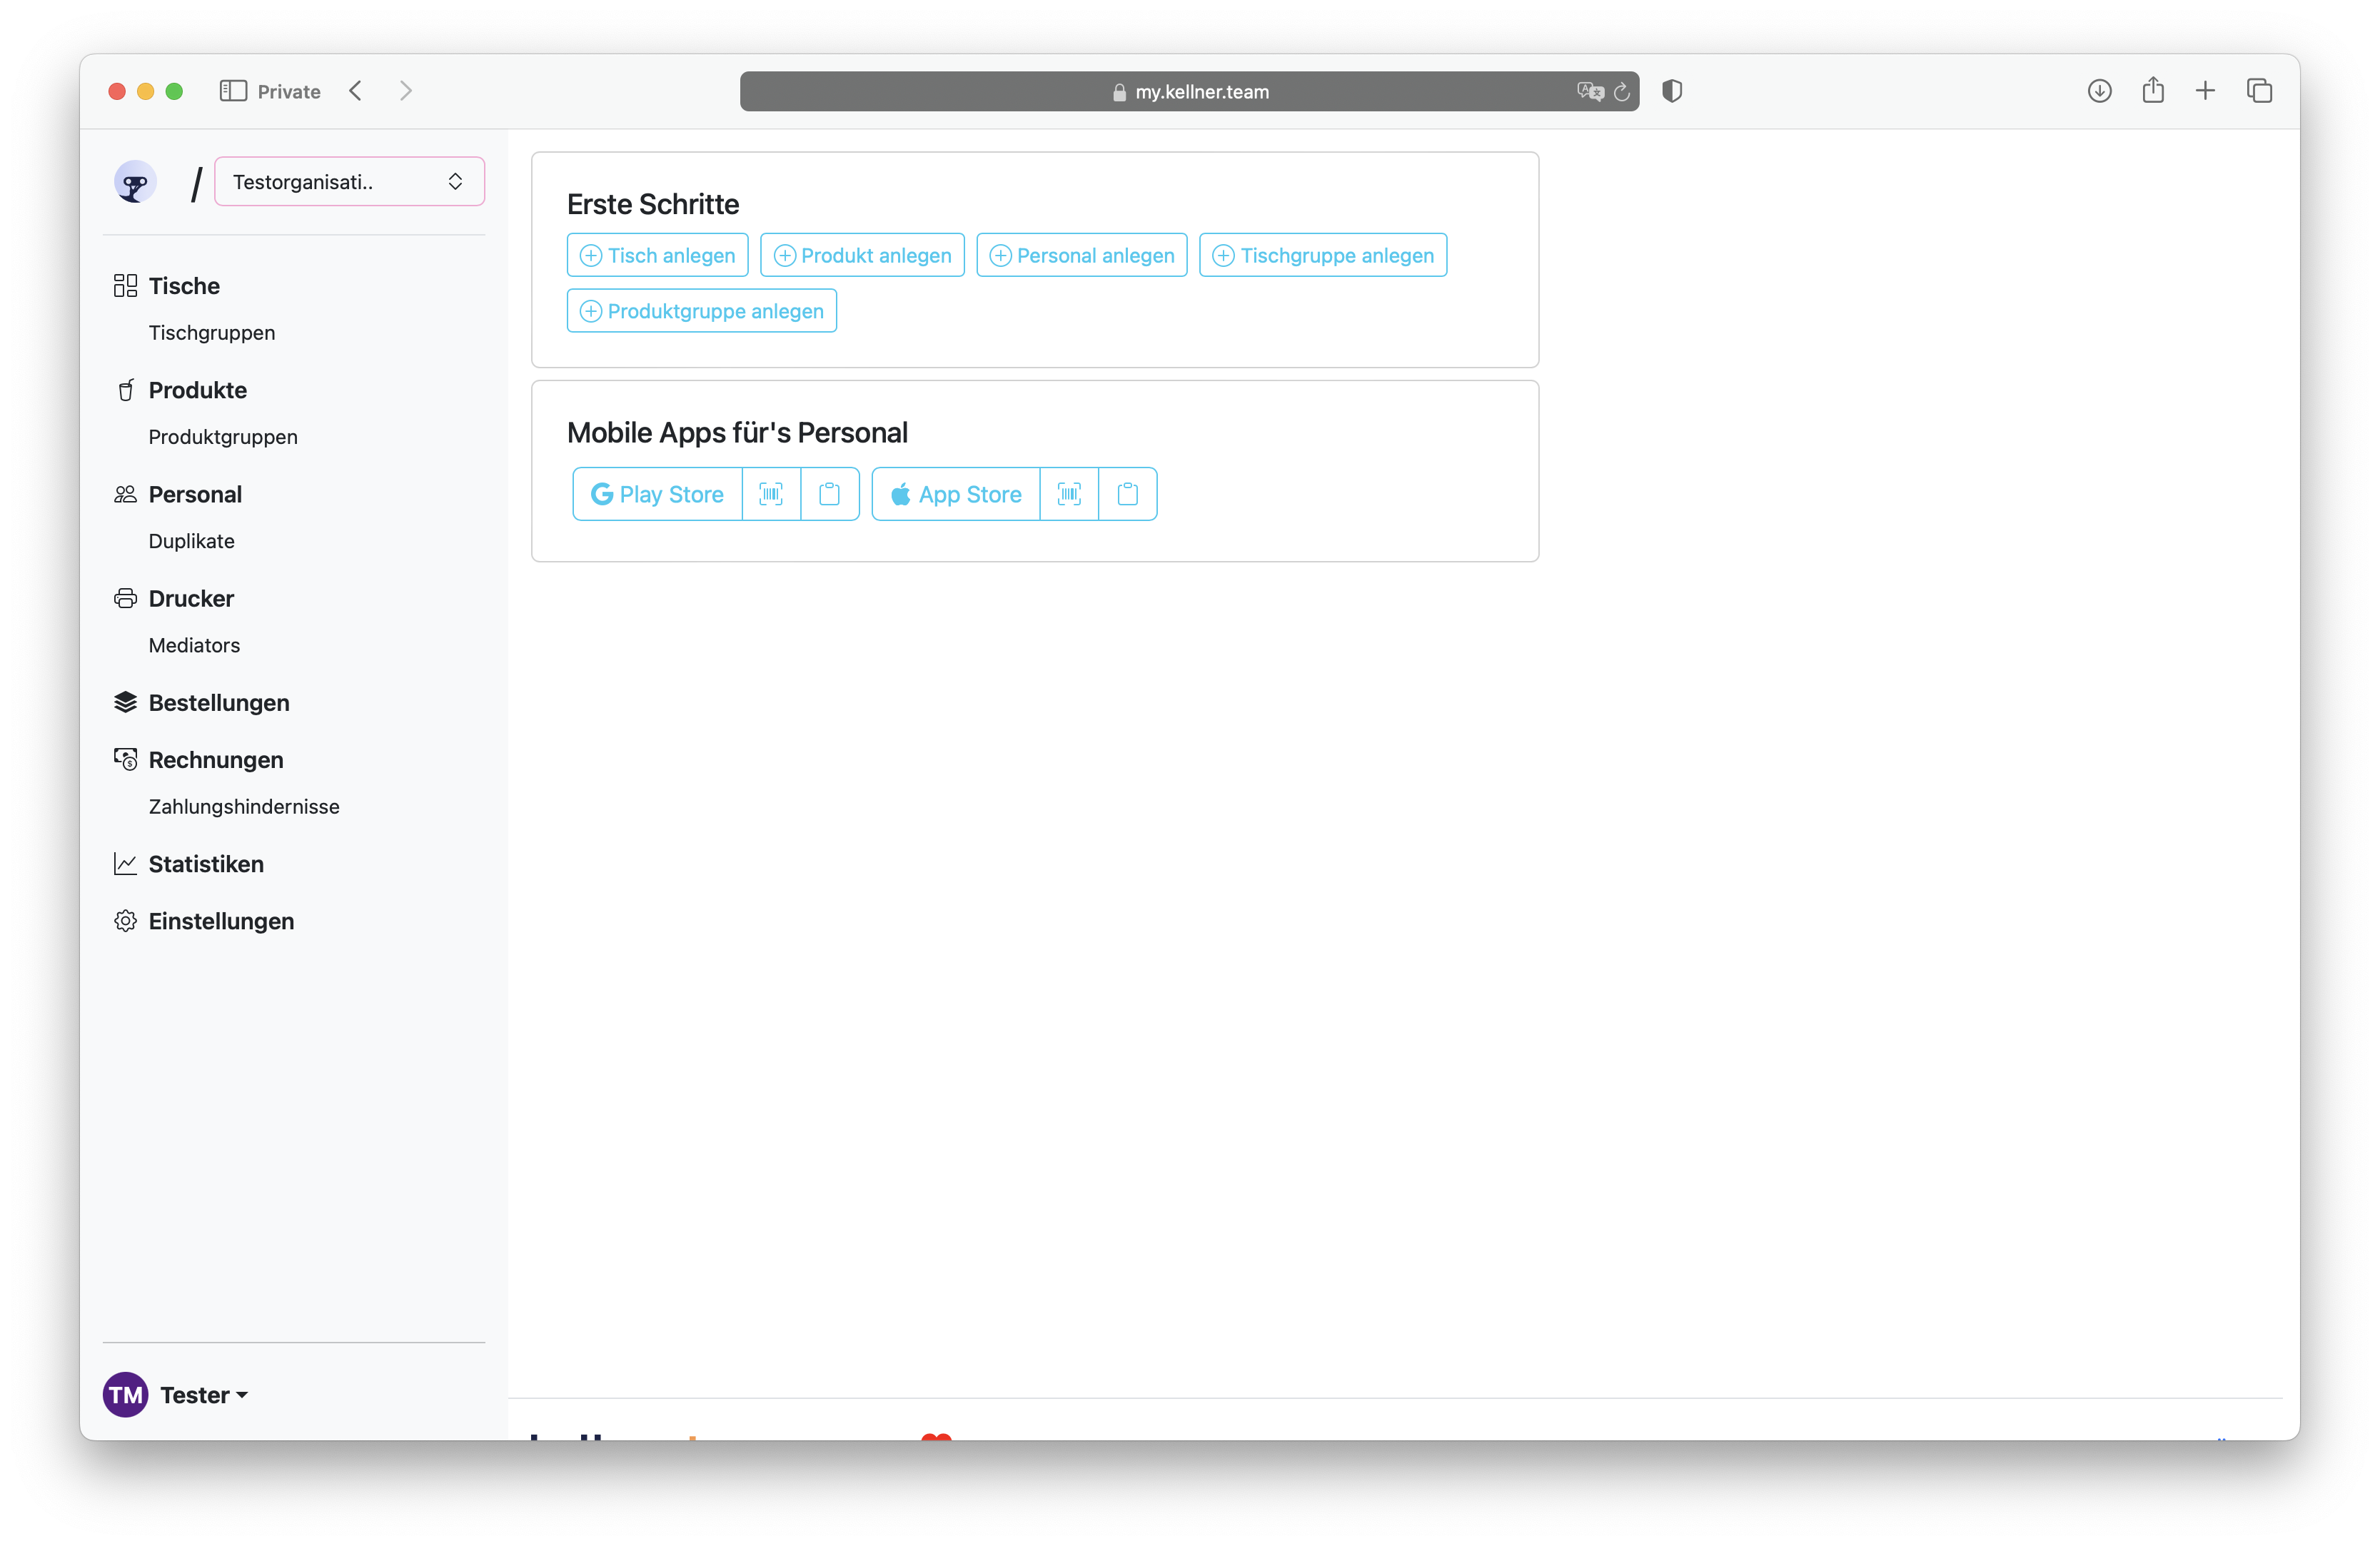2380x1546 pixels.
Task: Expand Produktgruppen under Produkte
Action: [223, 435]
